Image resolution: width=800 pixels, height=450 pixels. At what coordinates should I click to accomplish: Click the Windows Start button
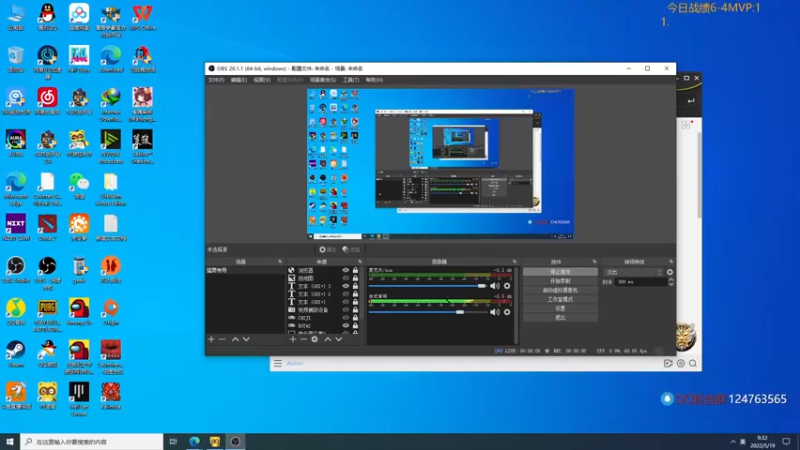click(10, 441)
